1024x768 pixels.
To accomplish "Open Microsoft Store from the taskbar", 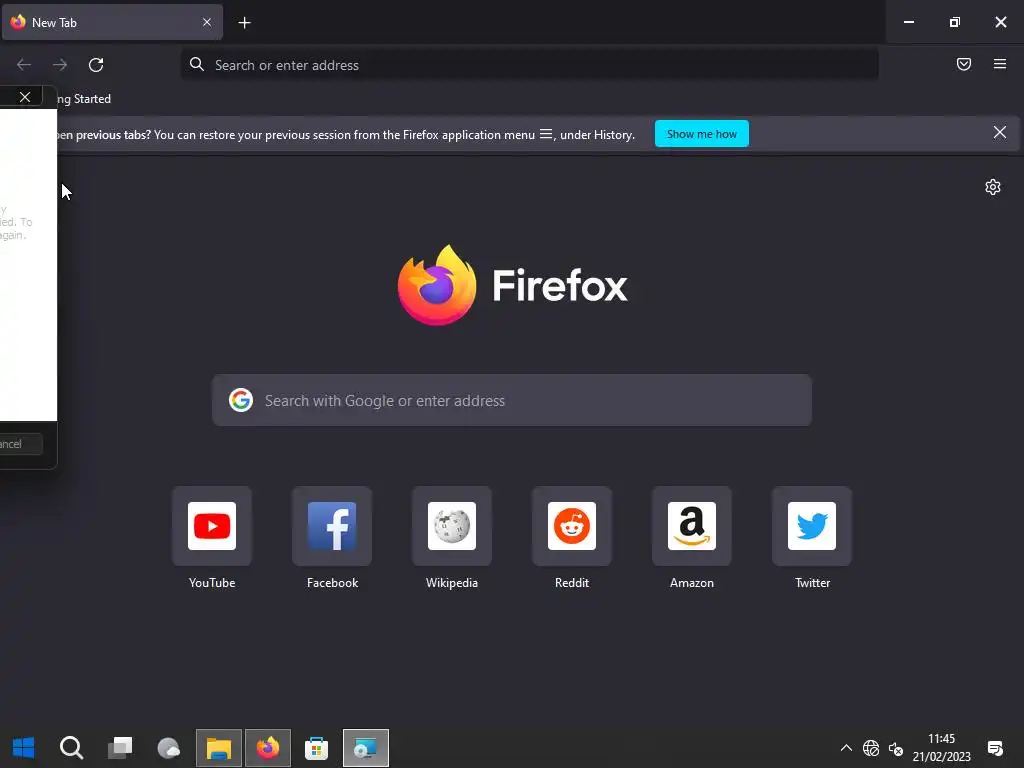I will tap(317, 748).
